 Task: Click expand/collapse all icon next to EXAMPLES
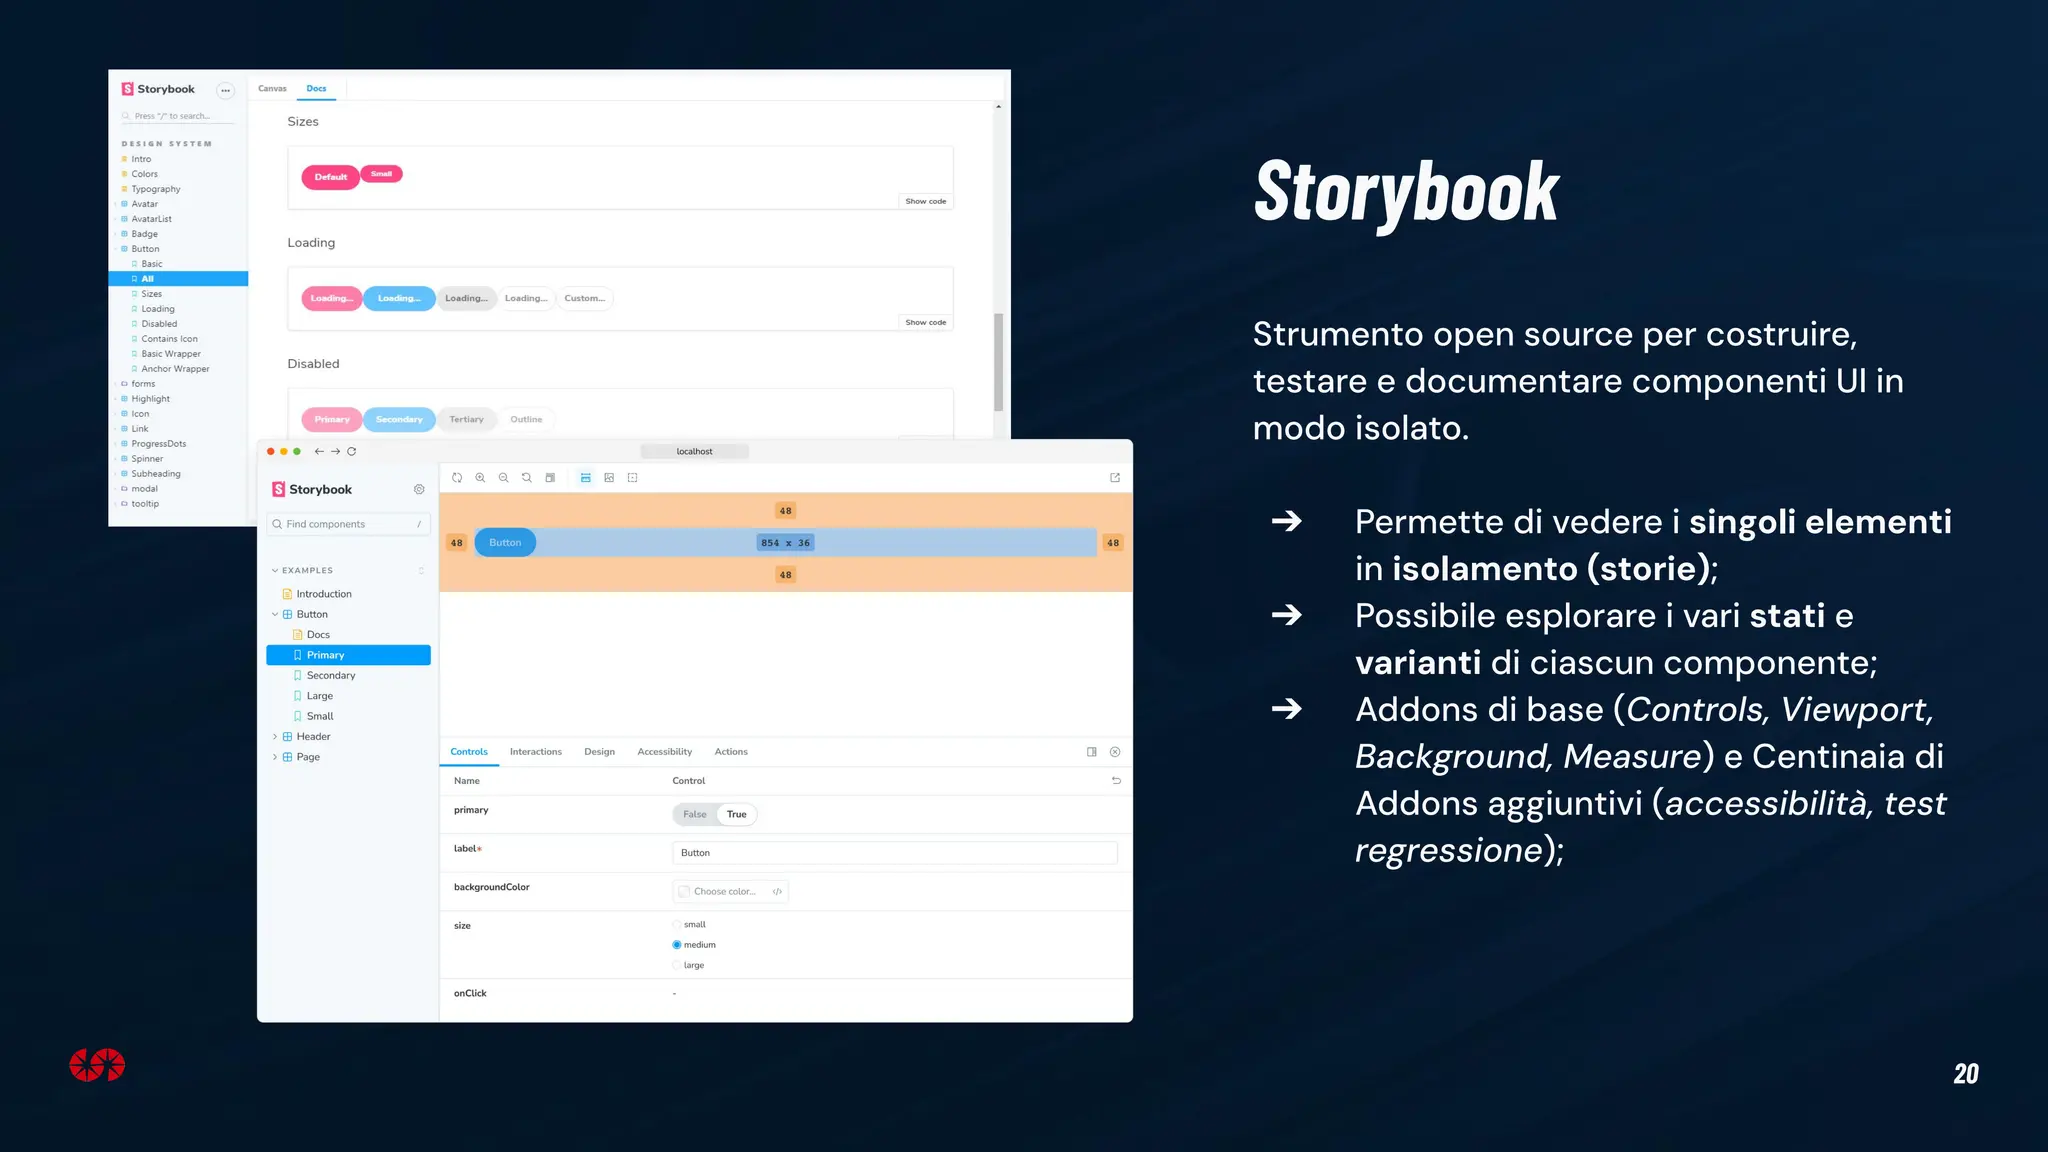pyautogui.click(x=421, y=571)
